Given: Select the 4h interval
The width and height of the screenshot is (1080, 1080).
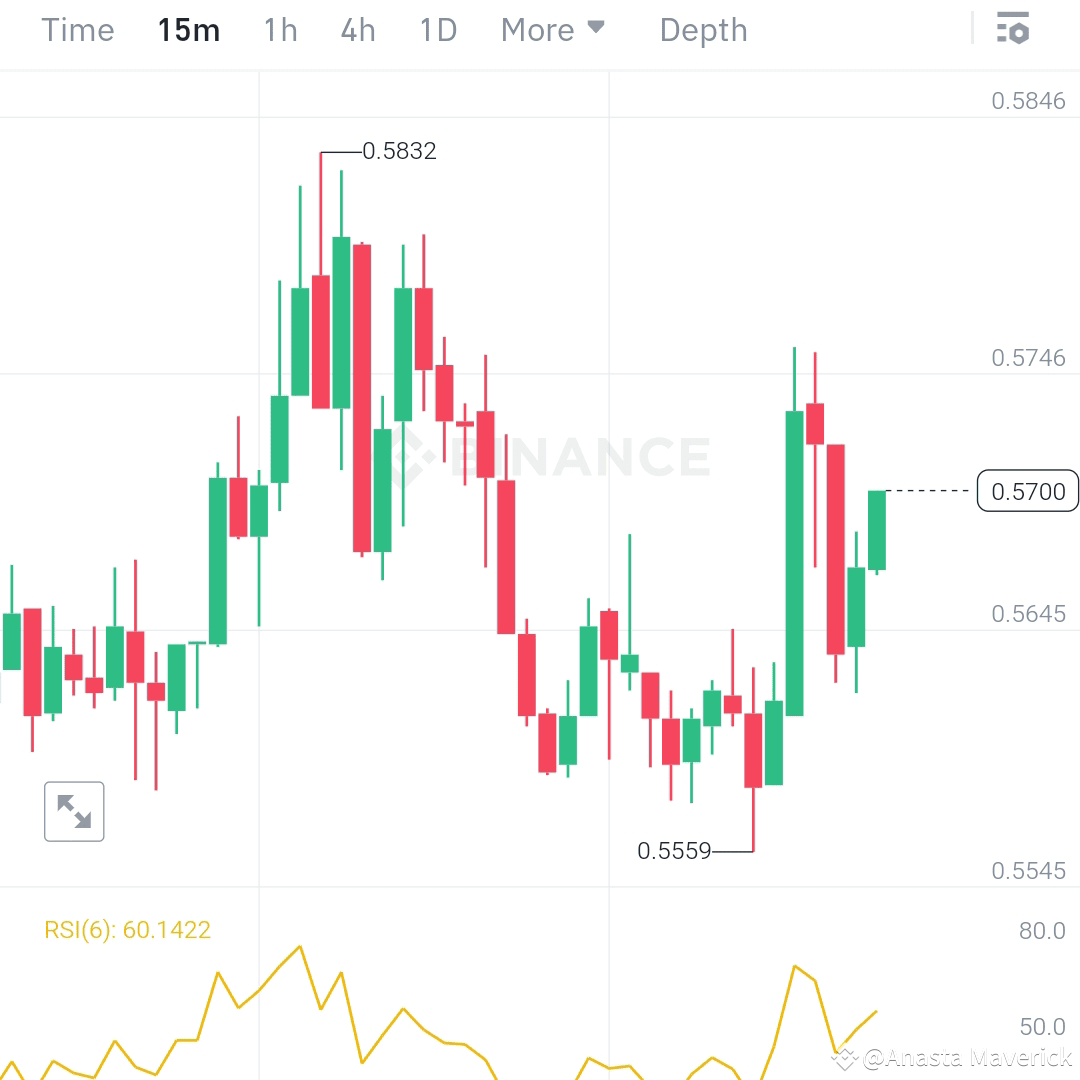Looking at the screenshot, I should [357, 30].
